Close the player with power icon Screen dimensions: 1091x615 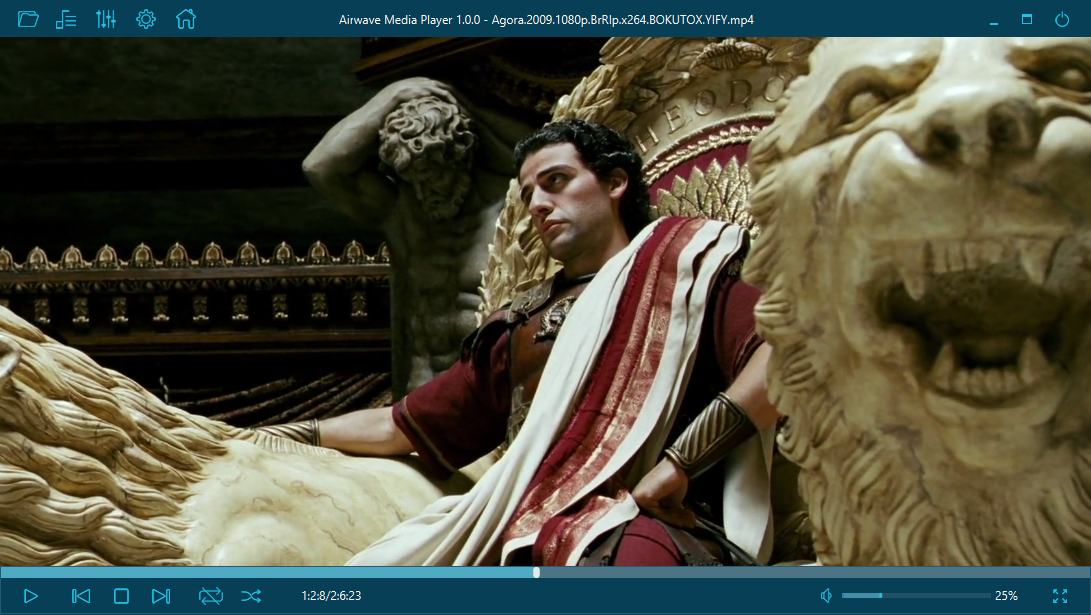pyautogui.click(x=1062, y=19)
